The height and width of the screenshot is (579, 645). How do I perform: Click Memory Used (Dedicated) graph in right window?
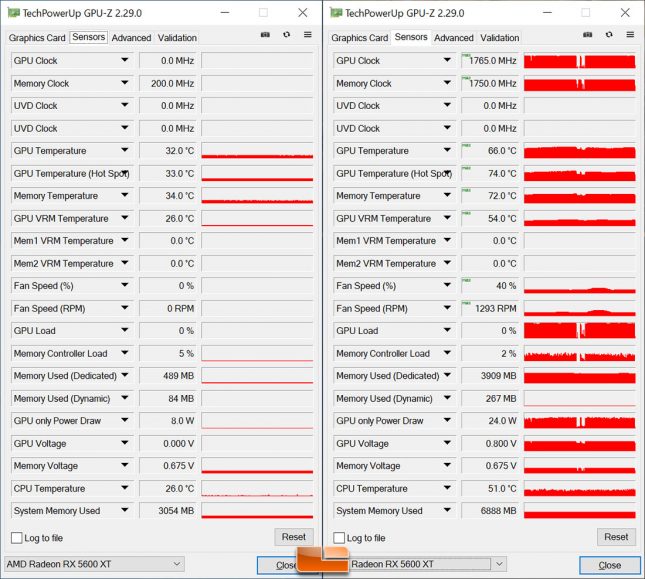[x=580, y=376]
